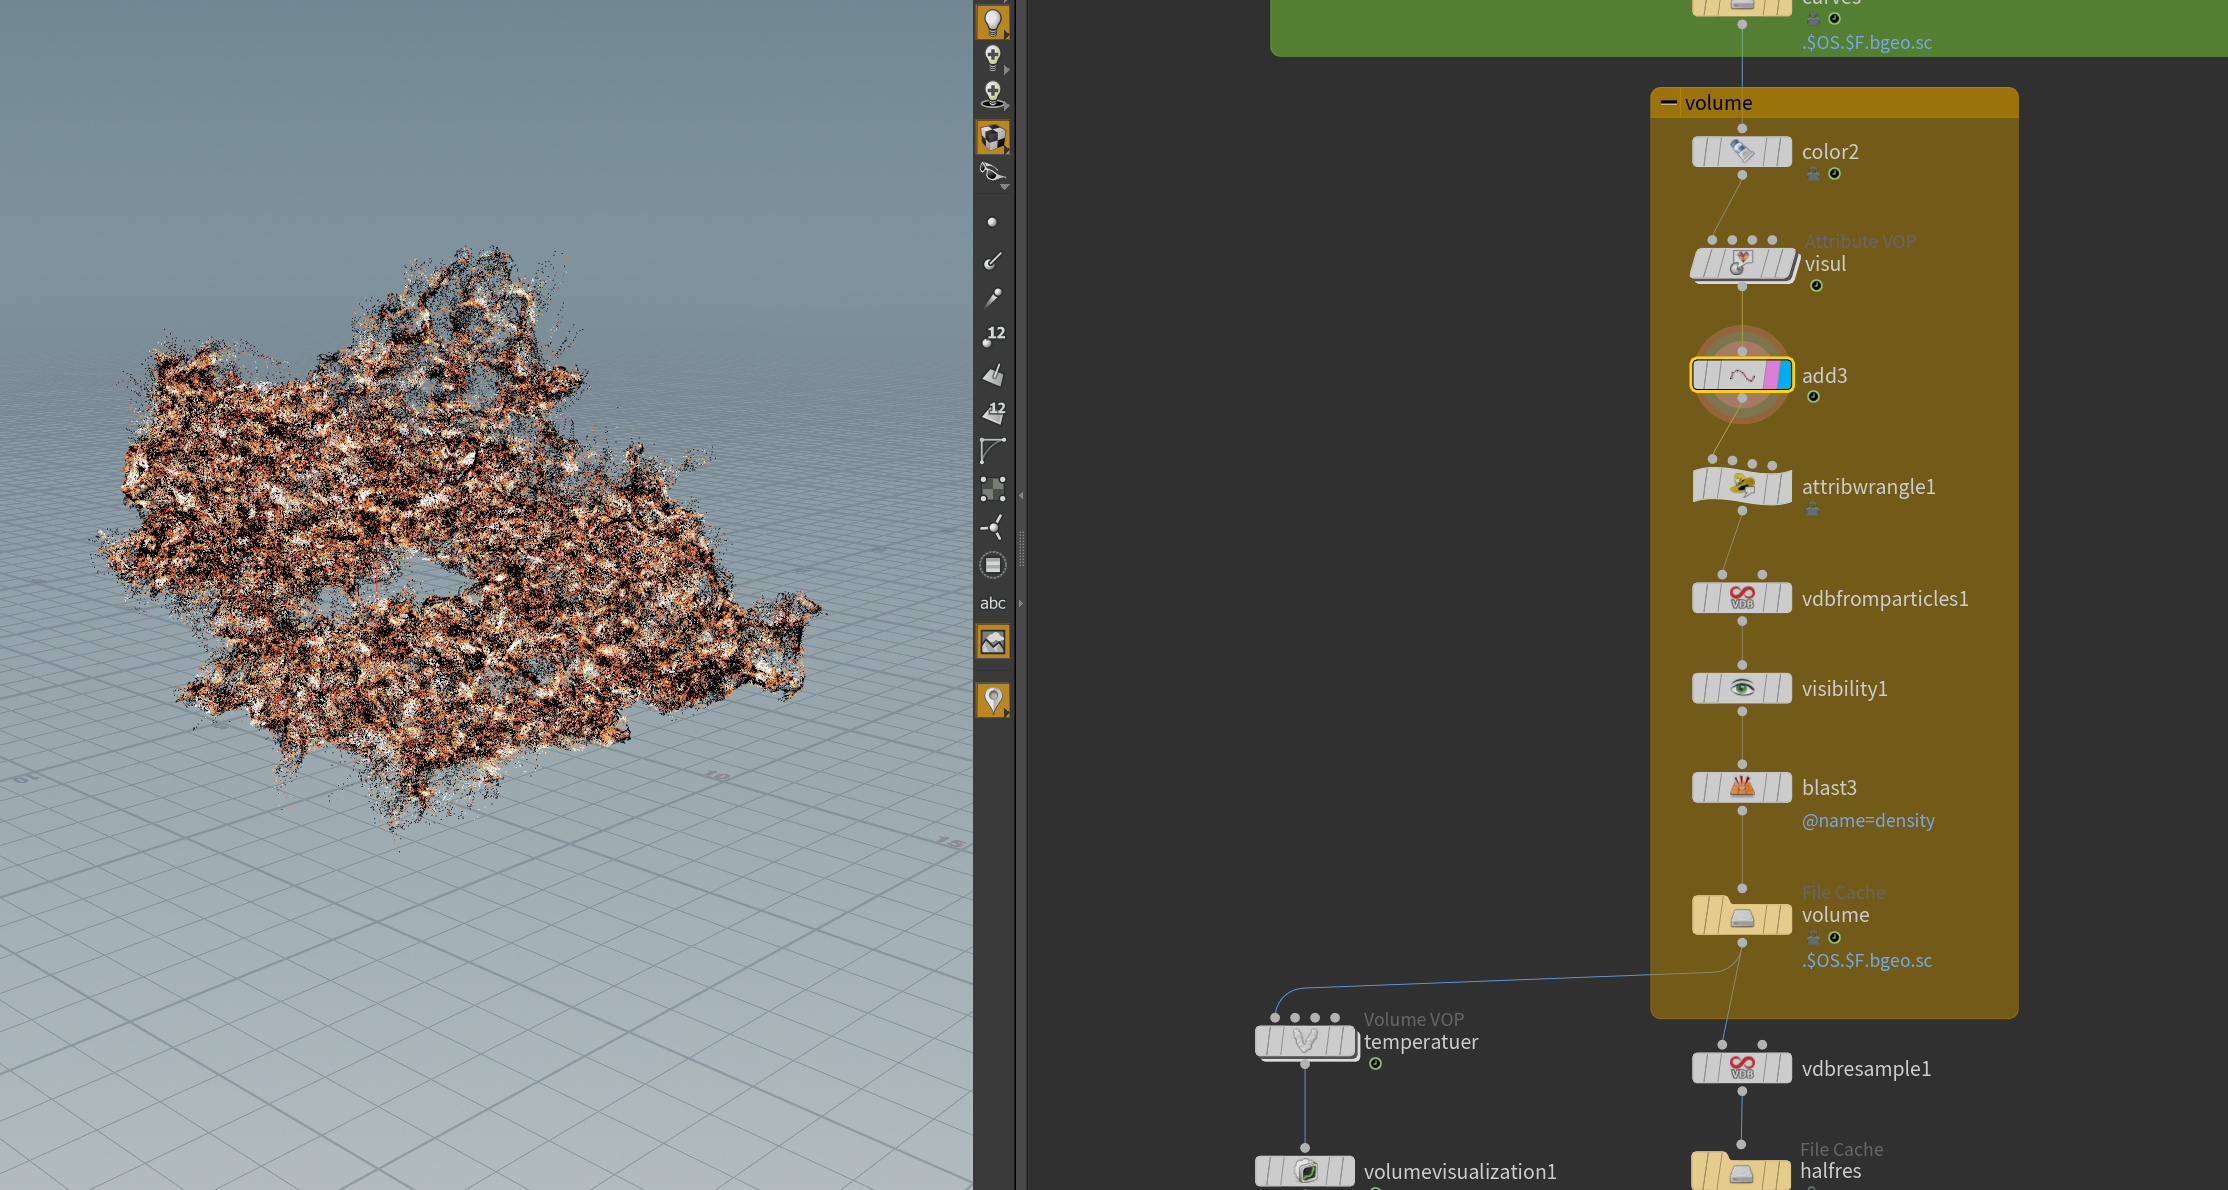The height and width of the screenshot is (1190, 2228).
Task: Toggle the background image display icon
Action: 992,642
